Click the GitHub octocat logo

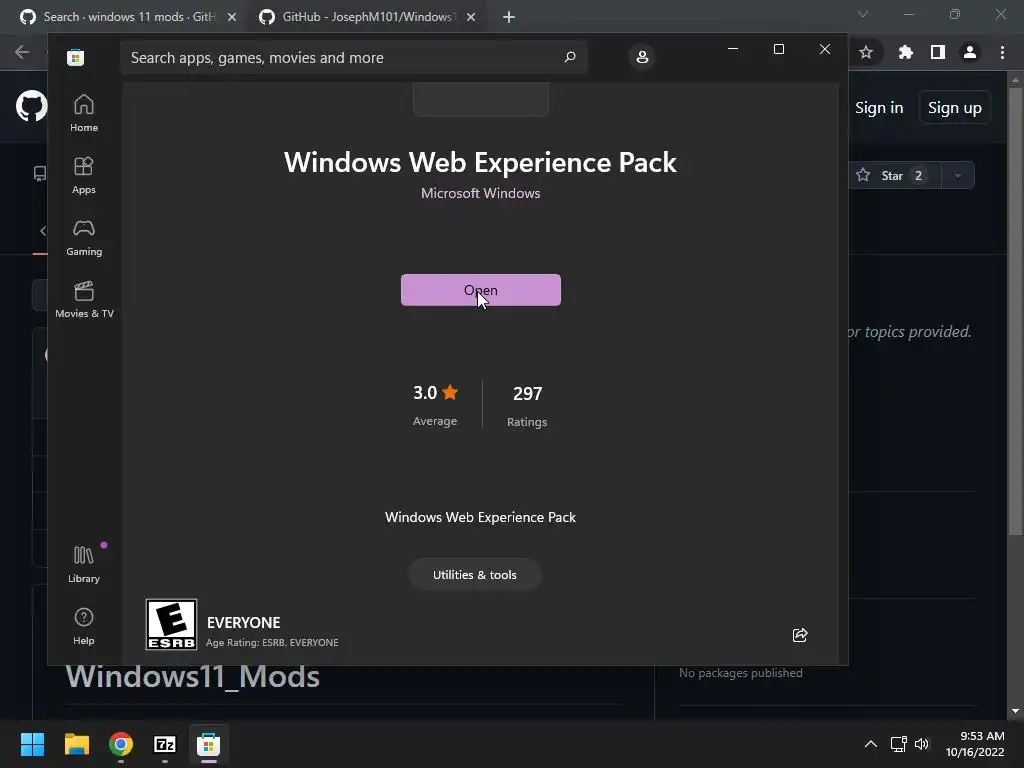pos(31,106)
